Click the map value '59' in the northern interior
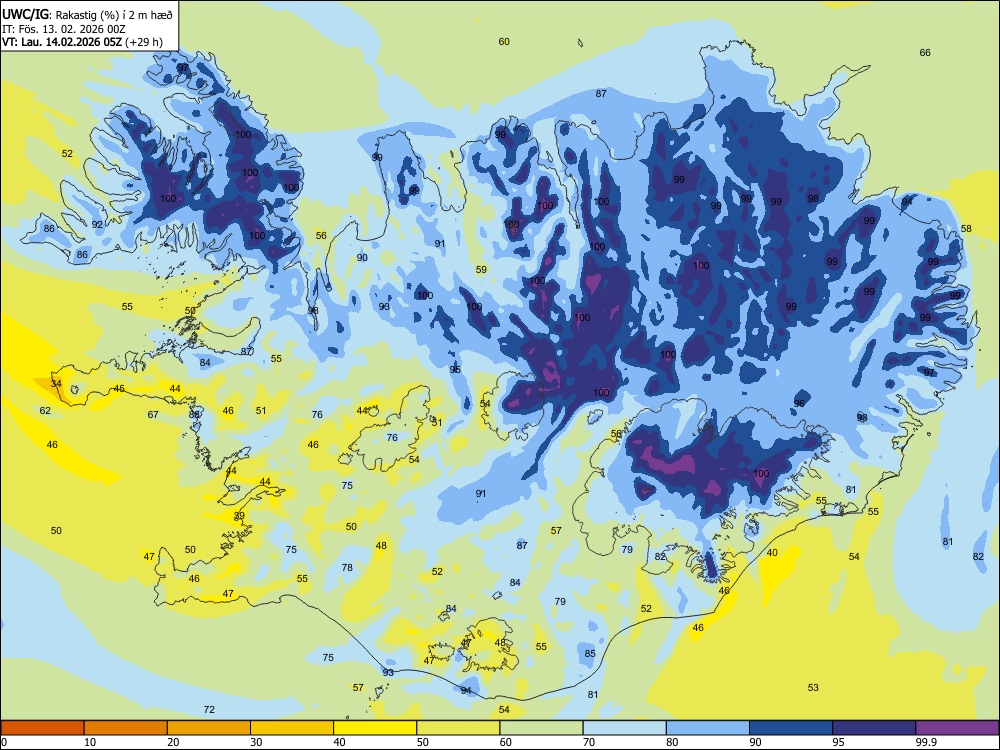Screen dimensions: 1000x750 pyautogui.click(x=482, y=270)
